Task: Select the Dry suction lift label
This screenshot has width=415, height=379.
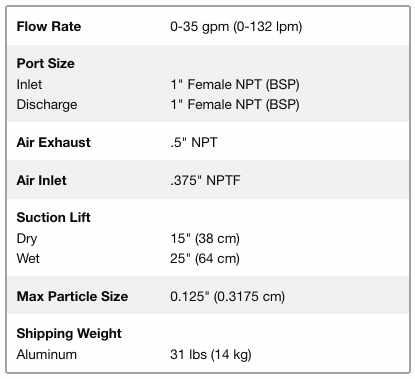Action: 27,239
